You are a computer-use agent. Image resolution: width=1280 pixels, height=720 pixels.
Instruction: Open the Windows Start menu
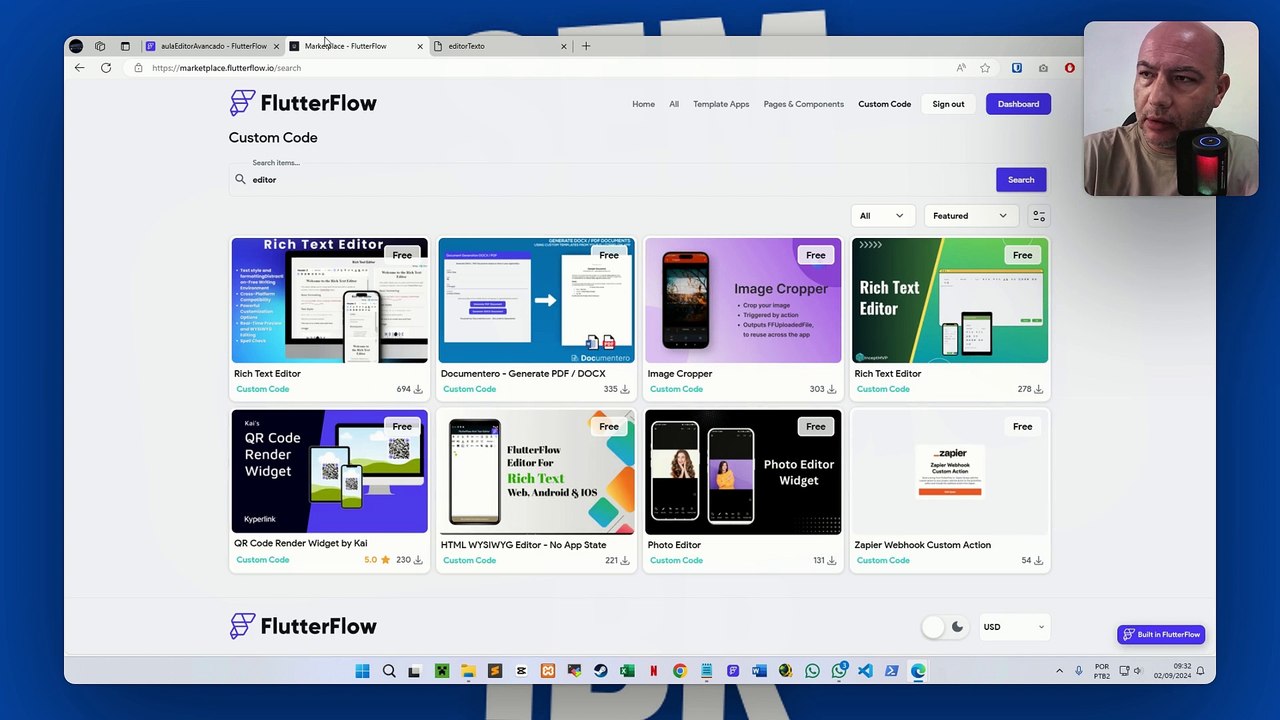click(x=362, y=671)
